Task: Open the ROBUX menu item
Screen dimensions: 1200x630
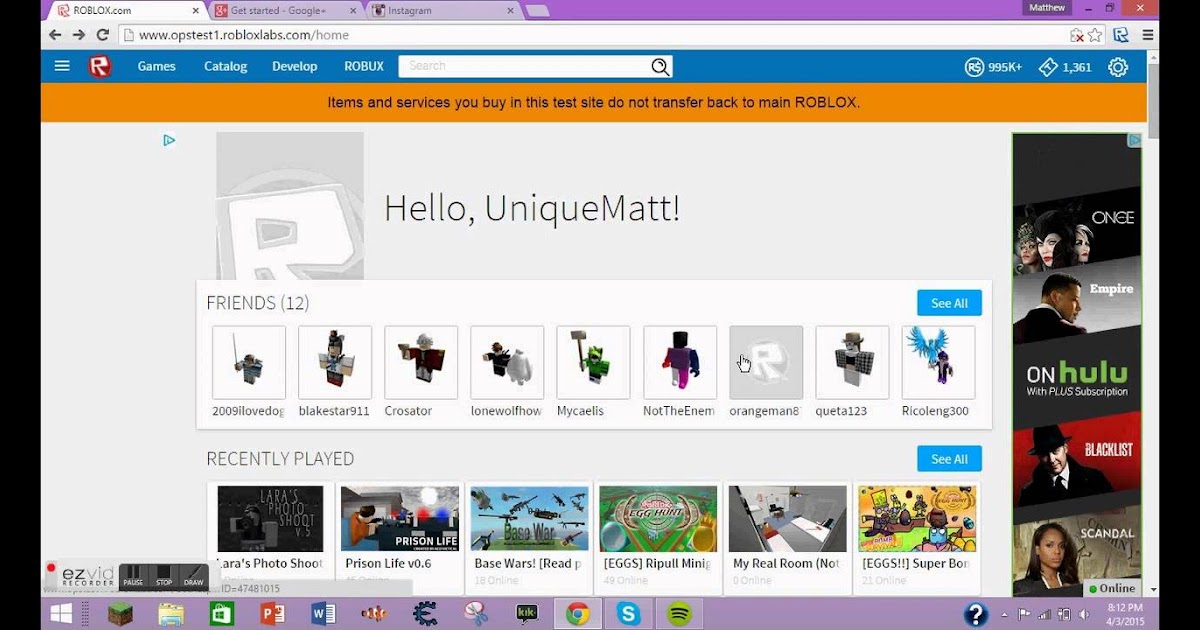Action: pyautogui.click(x=364, y=67)
